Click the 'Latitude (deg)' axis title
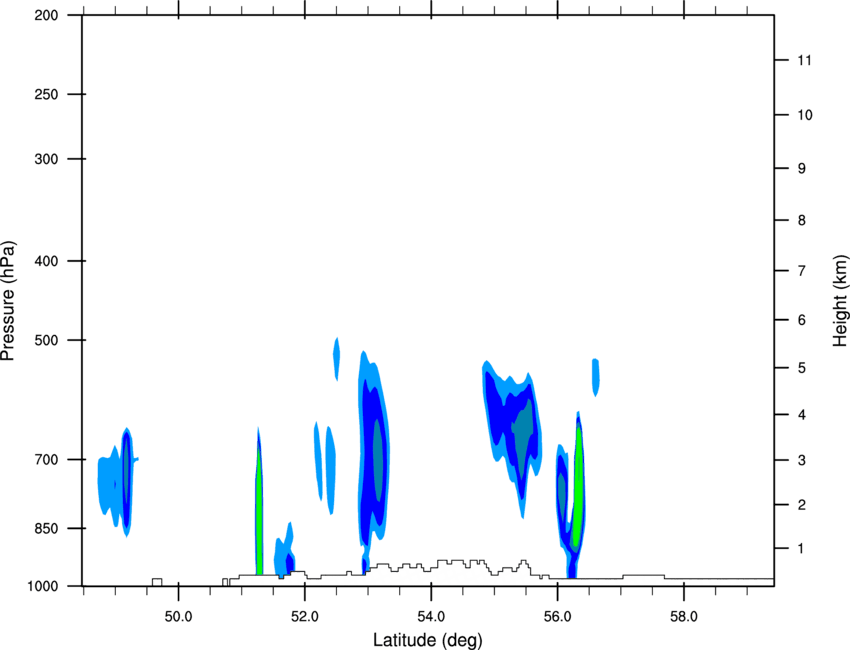The height and width of the screenshot is (650, 850). click(427, 640)
